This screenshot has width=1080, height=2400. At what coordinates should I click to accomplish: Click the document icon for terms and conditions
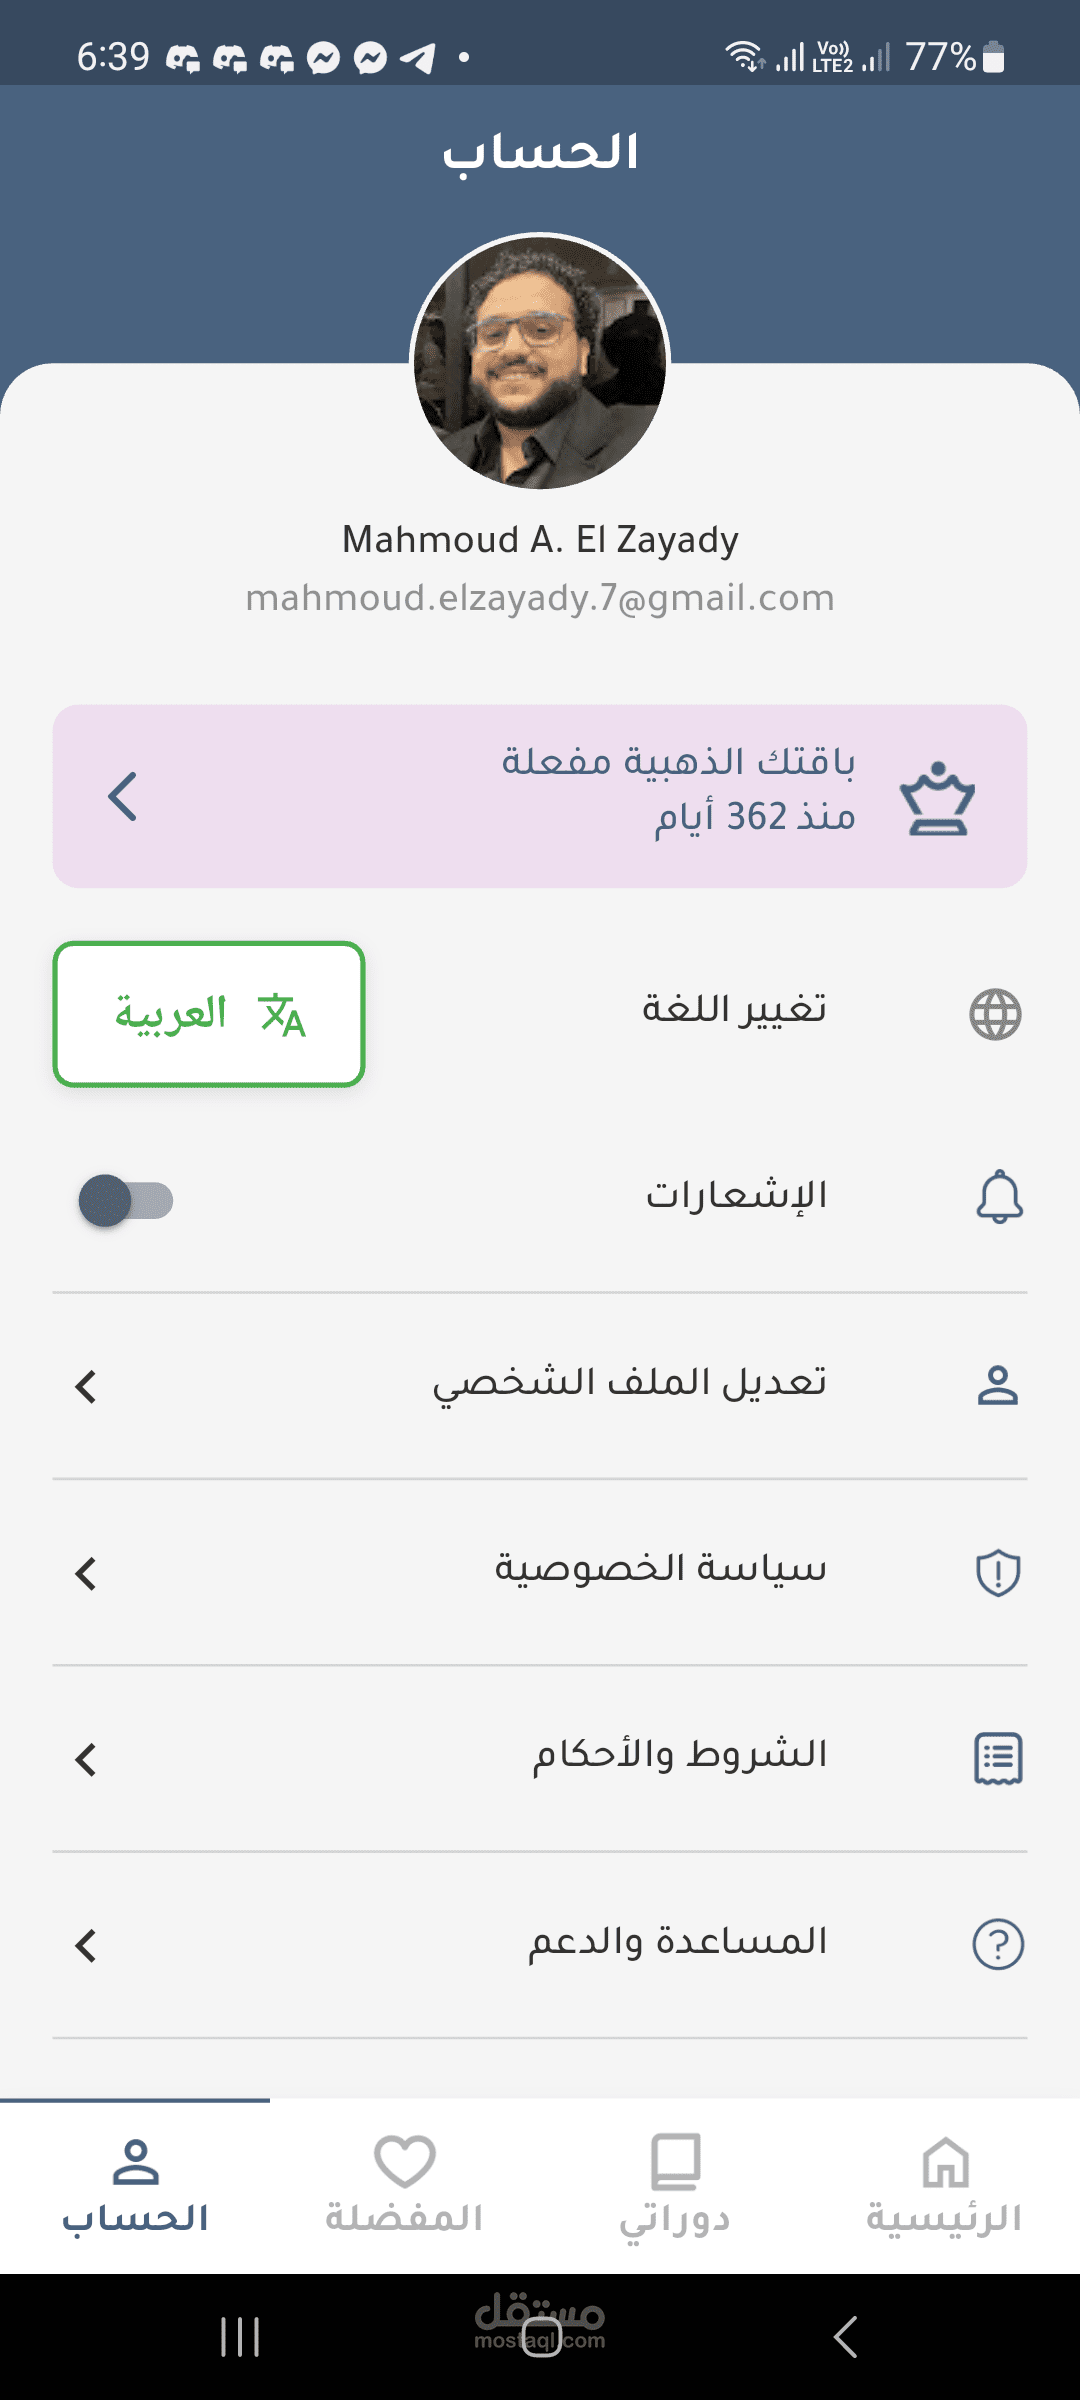click(997, 1758)
